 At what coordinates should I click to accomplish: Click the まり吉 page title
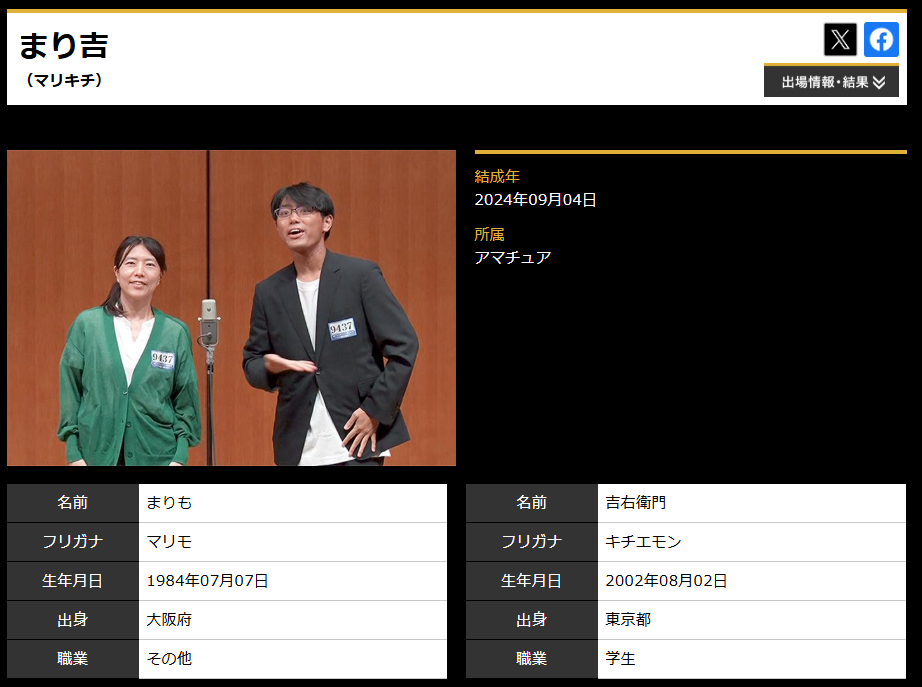click(x=63, y=45)
